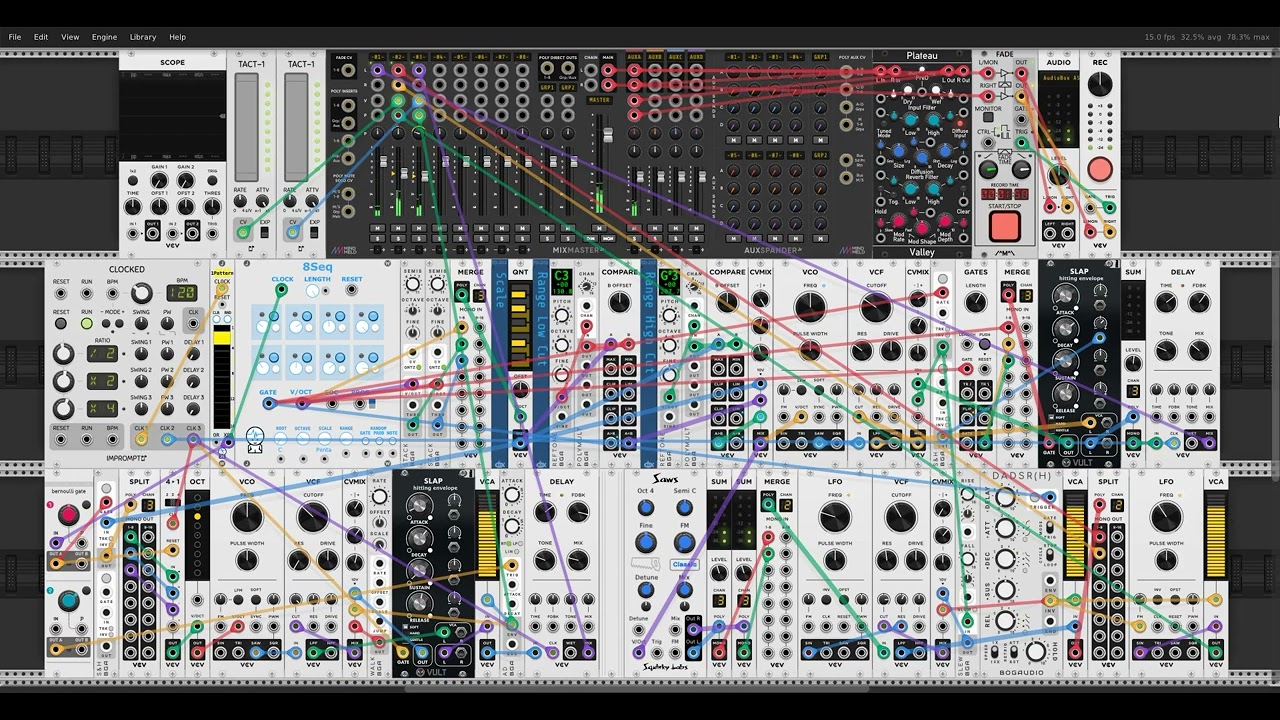
Task: Click the CUTOFF knob on middle-row VCF
Action: (x=875, y=307)
